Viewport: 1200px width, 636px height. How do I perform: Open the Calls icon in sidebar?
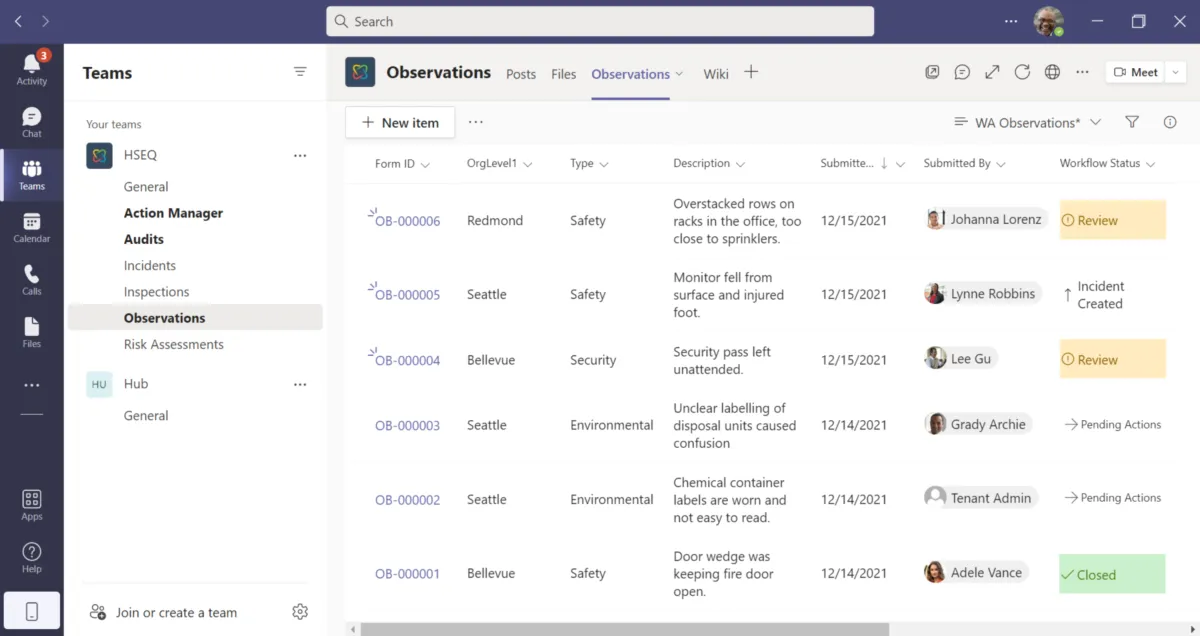pos(31,279)
